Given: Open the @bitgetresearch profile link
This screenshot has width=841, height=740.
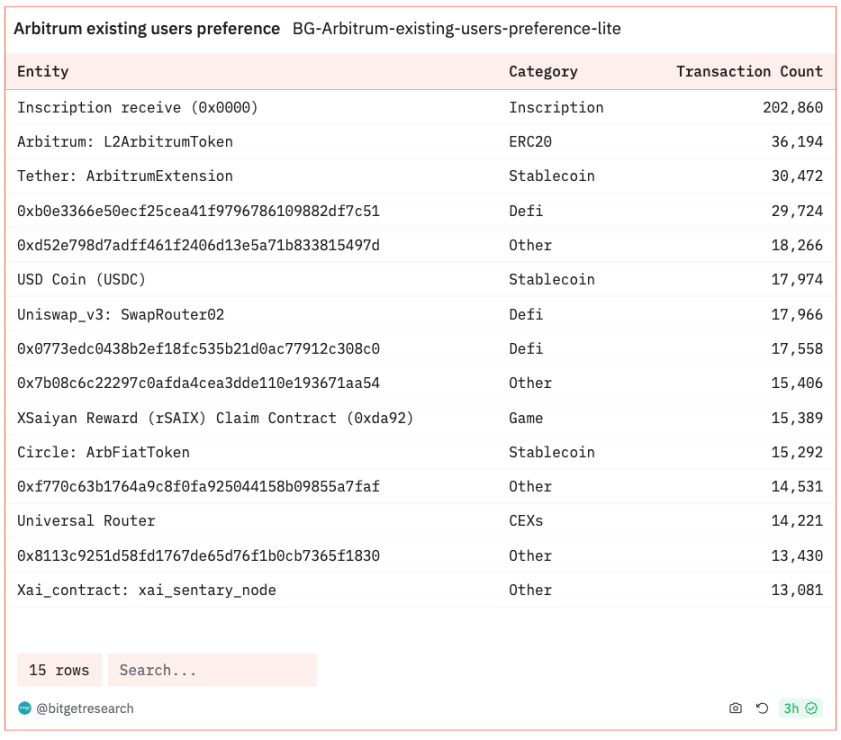Looking at the screenshot, I should pyautogui.click(x=85, y=708).
